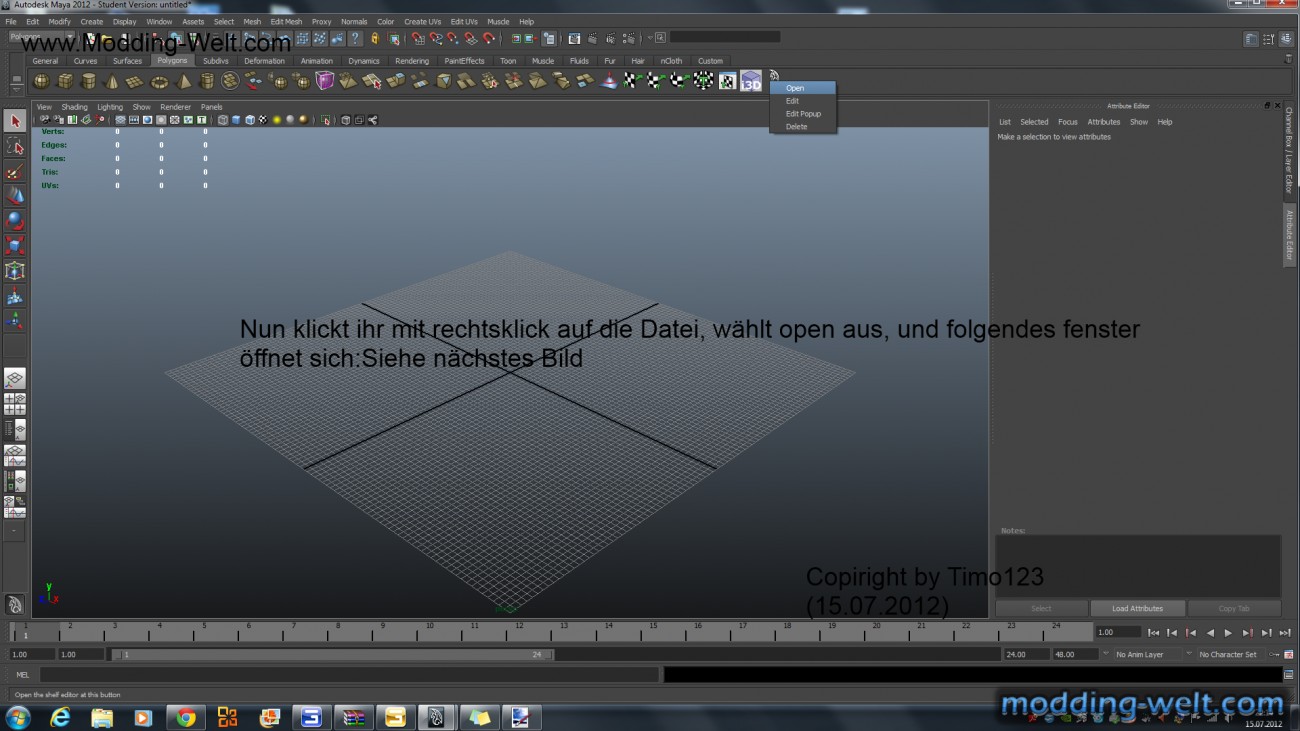Image resolution: width=1300 pixels, height=731 pixels.
Task: Toggle the lock selection padlock icon
Action: [x=375, y=38]
